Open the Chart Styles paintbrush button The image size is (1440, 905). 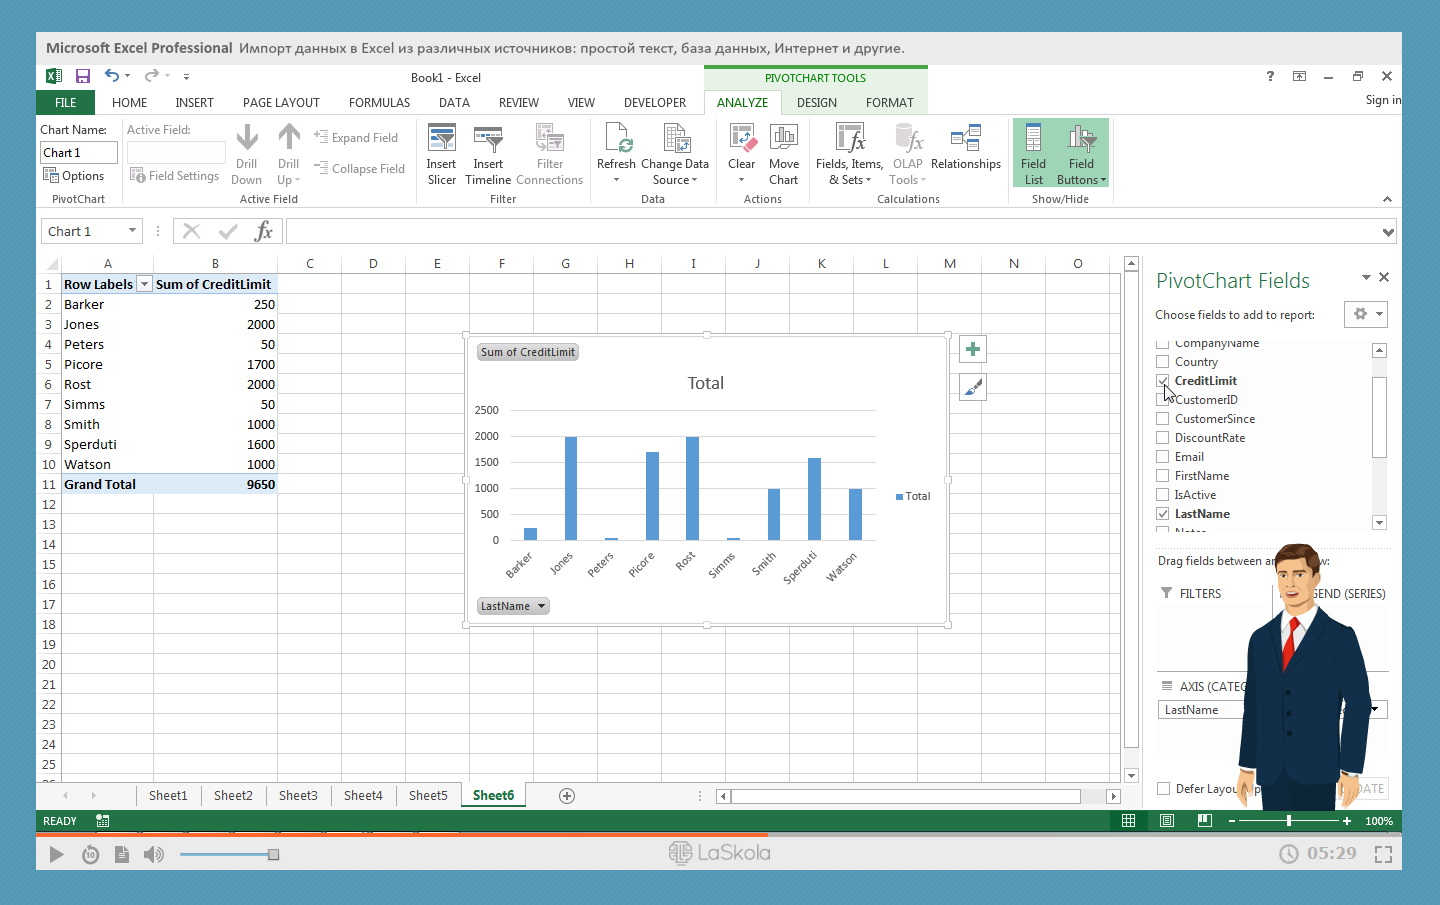click(973, 387)
